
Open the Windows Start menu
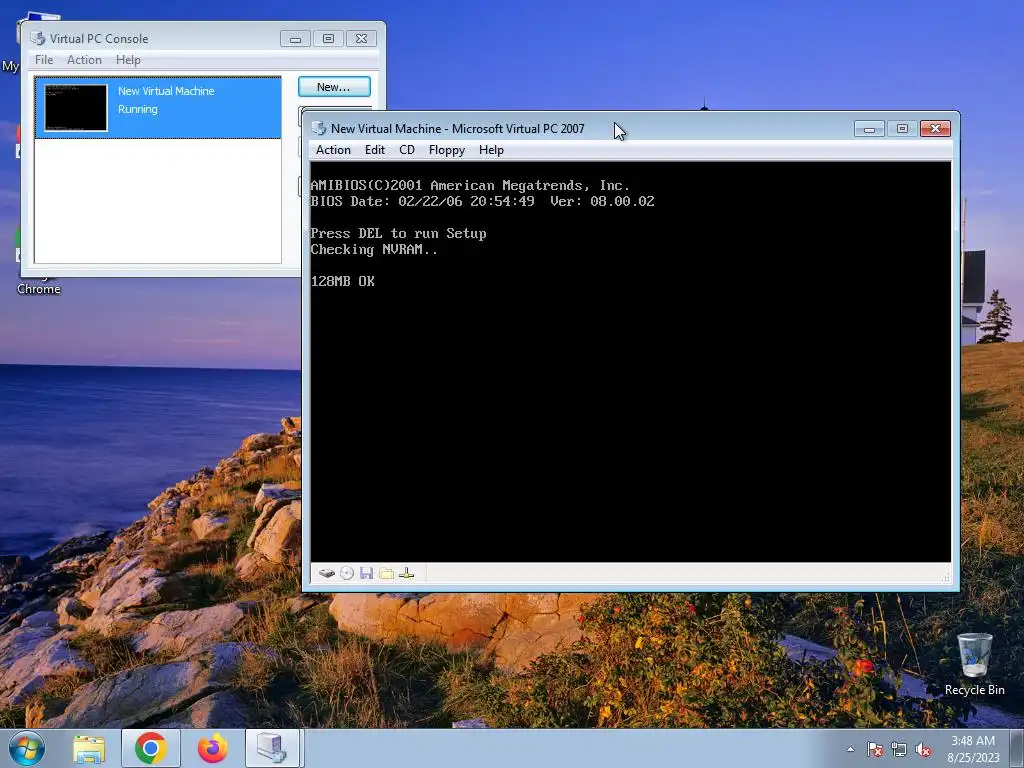pyautogui.click(x=26, y=748)
